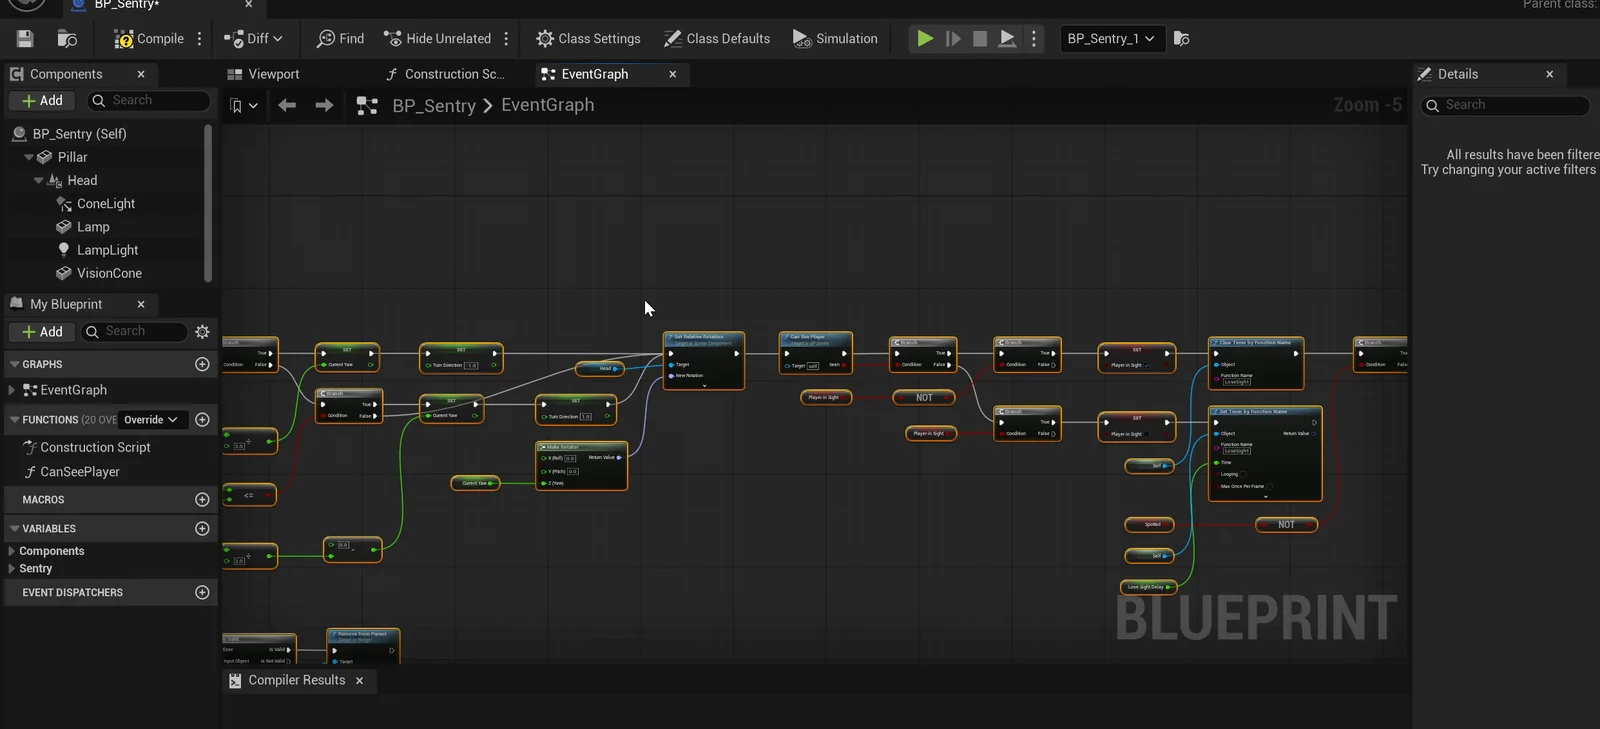Start Play in editor
The width and height of the screenshot is (1600, 729).
pyautogui.click(x=925, y=39)
